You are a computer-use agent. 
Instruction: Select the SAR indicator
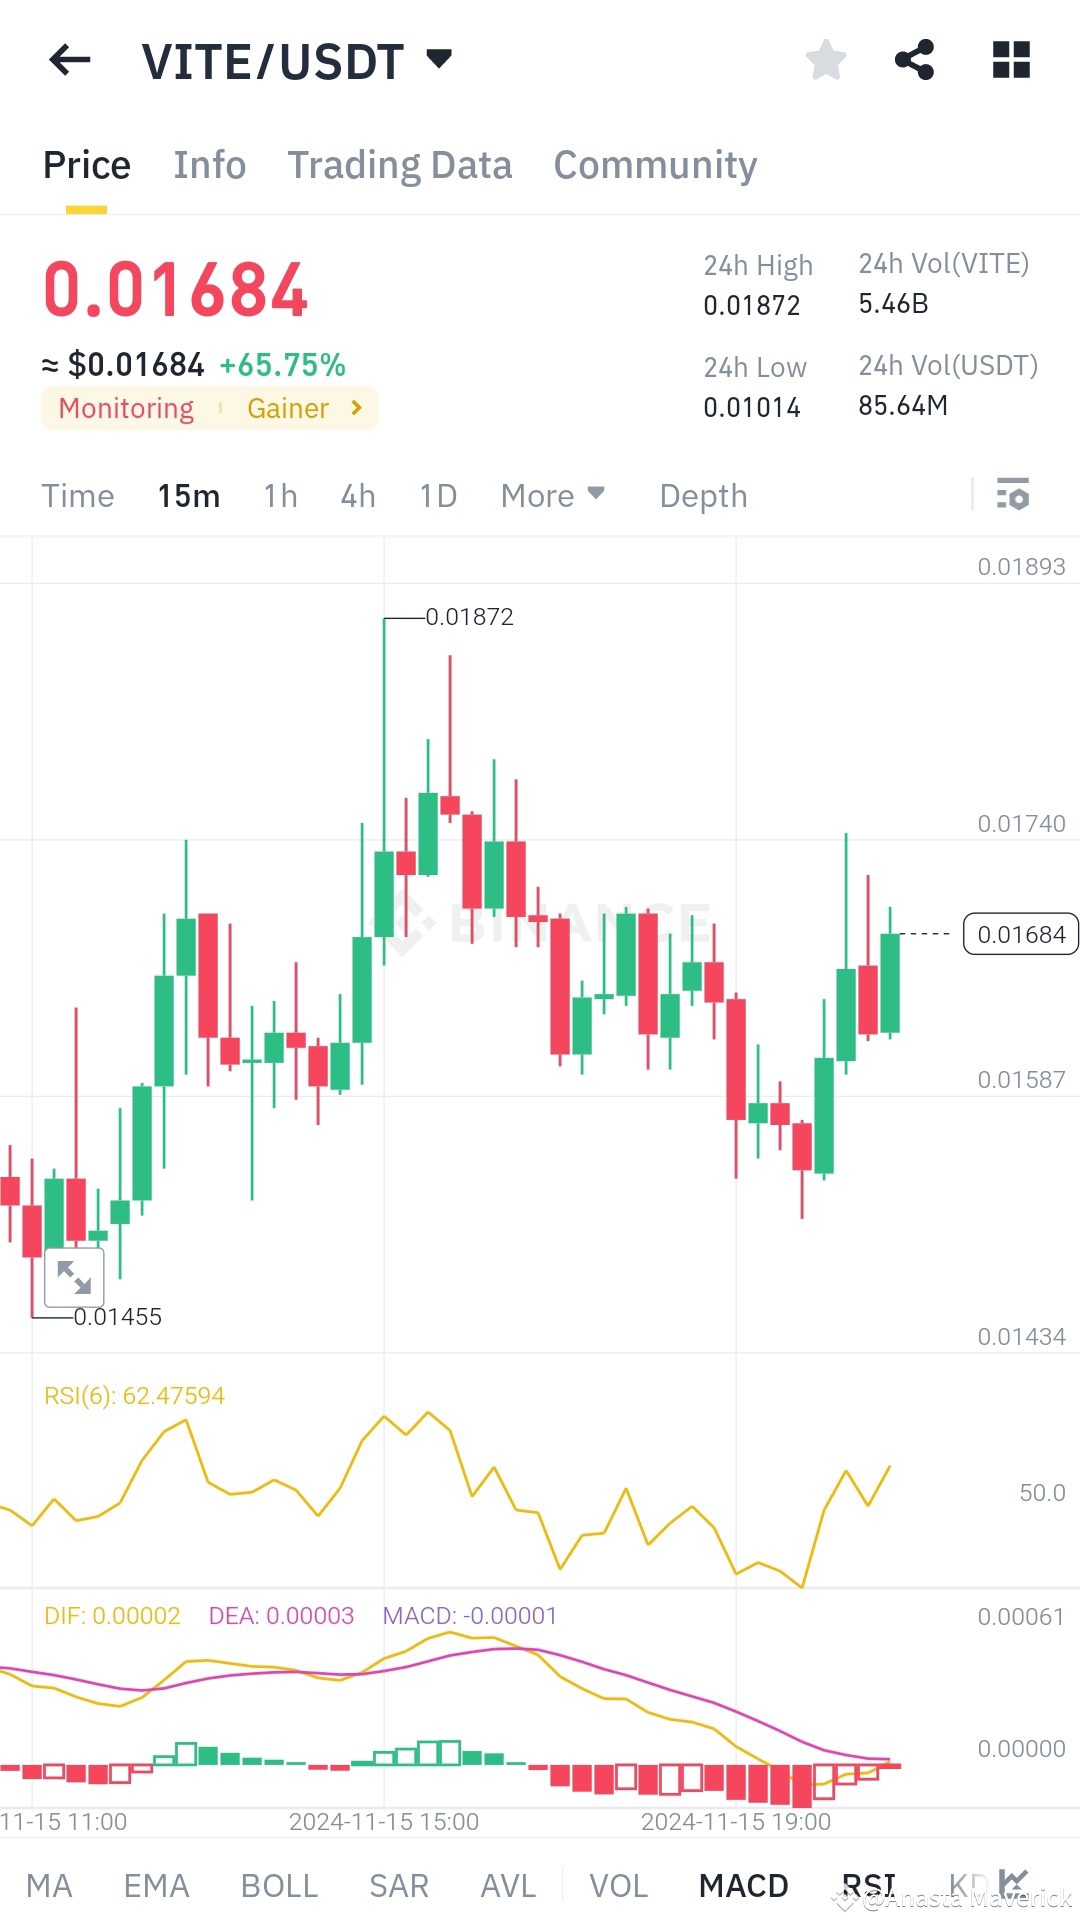click(x=397, y=1884)
